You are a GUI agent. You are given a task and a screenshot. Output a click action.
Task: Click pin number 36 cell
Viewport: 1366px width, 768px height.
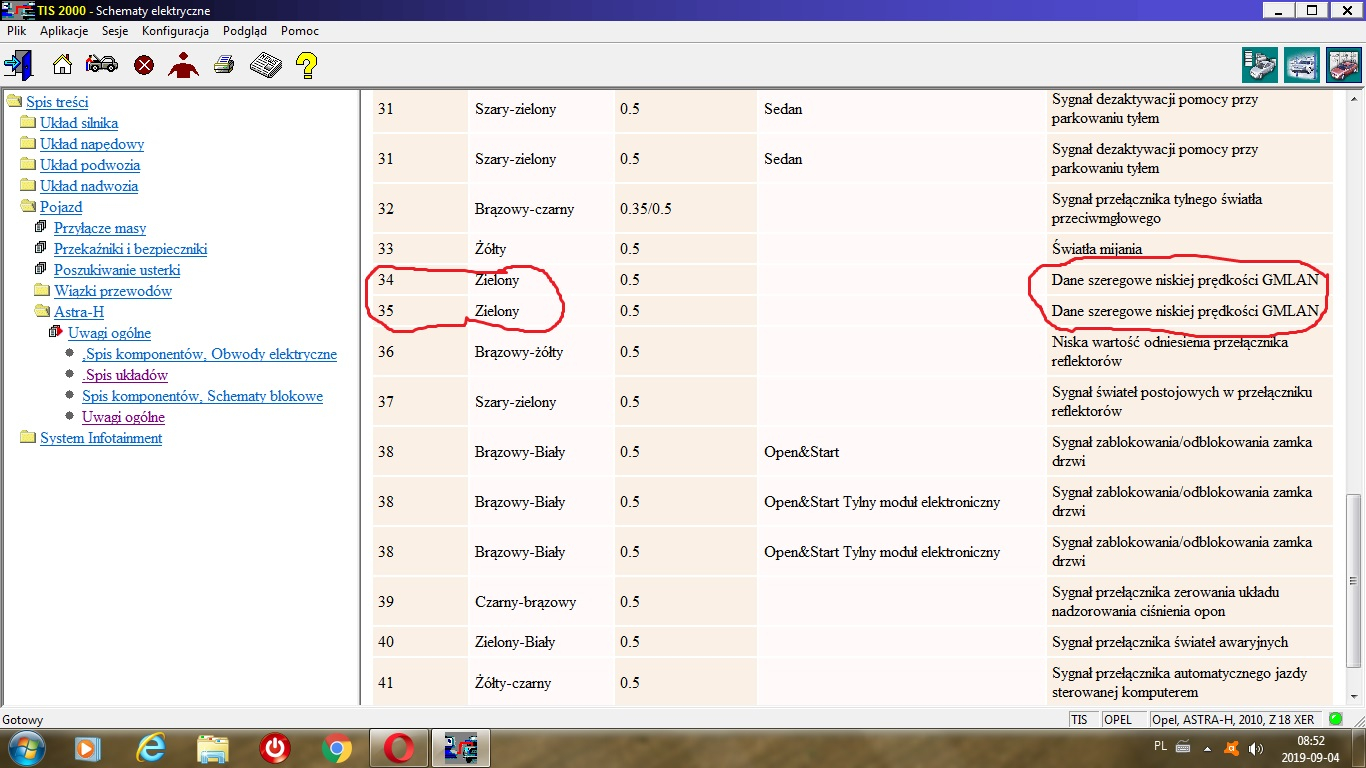click(x=420, y=352)
